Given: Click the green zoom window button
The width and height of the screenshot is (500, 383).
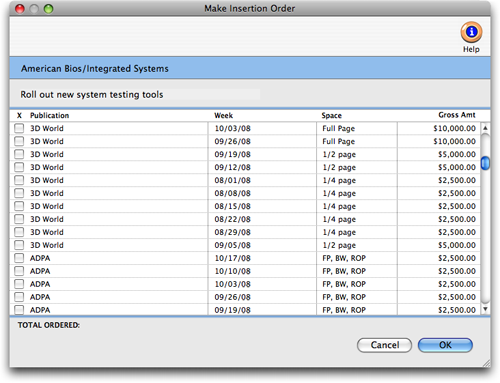Looking at the screenshot, I should point(48,9).
